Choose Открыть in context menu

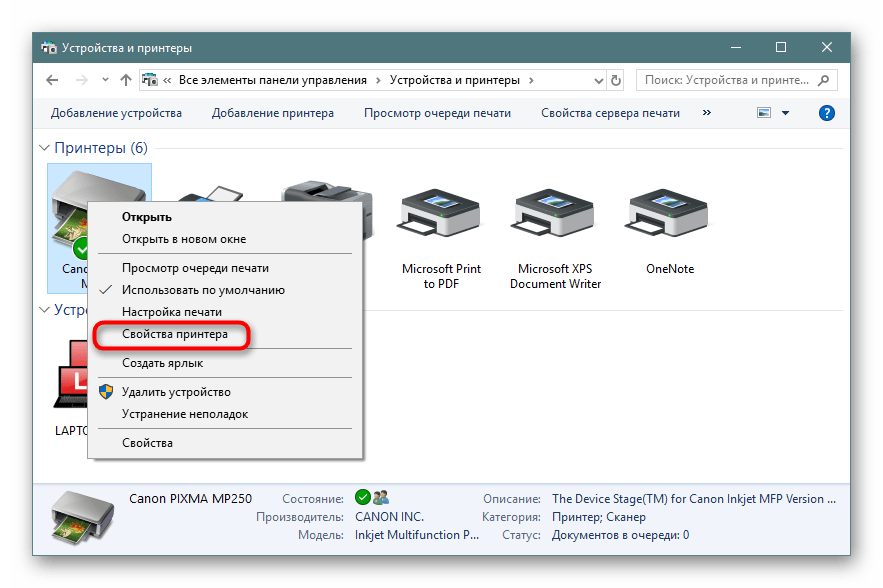pos(225,217)
